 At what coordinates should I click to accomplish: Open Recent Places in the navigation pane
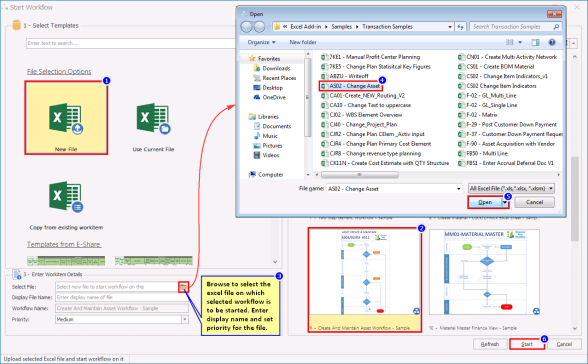point(275,78)
